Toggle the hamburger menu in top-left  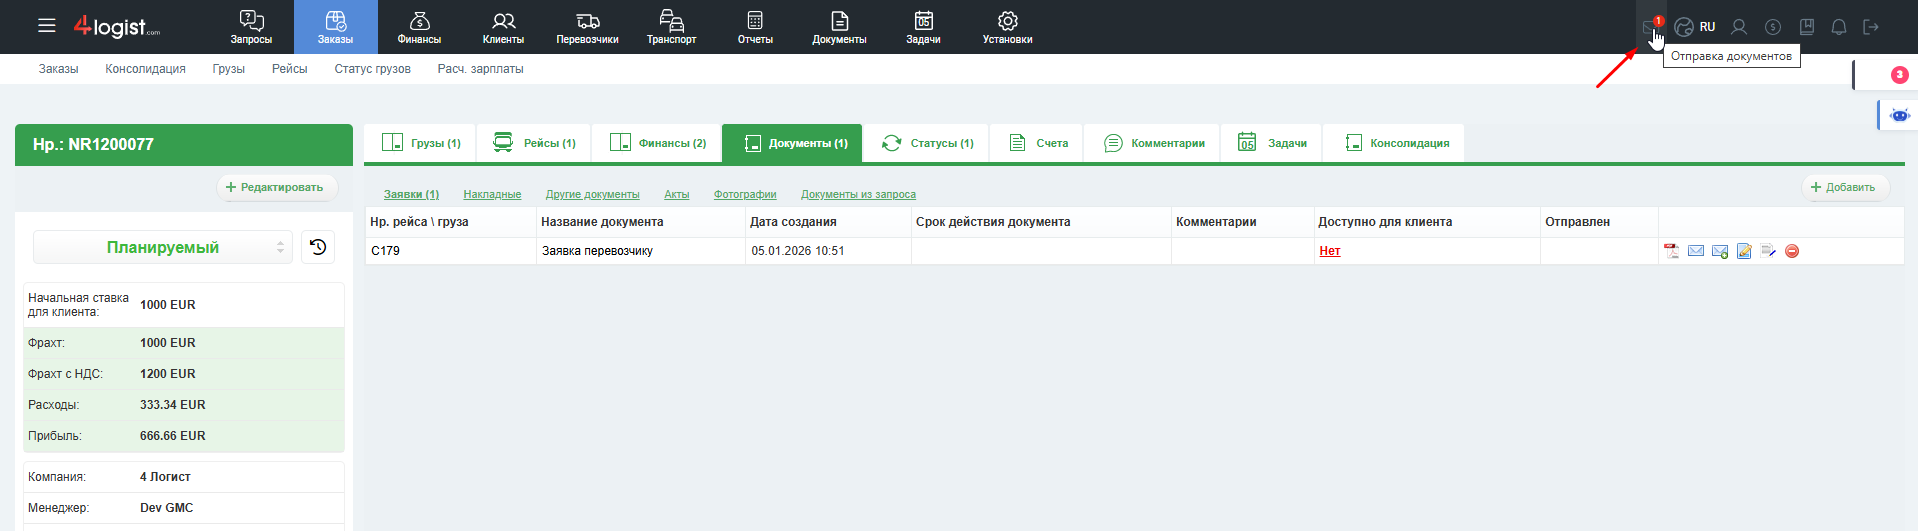pos(47,26)
